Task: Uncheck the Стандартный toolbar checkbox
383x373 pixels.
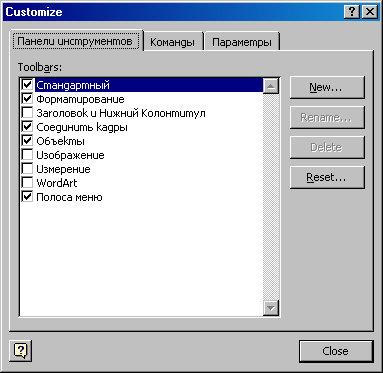Action: pos(27,85)
